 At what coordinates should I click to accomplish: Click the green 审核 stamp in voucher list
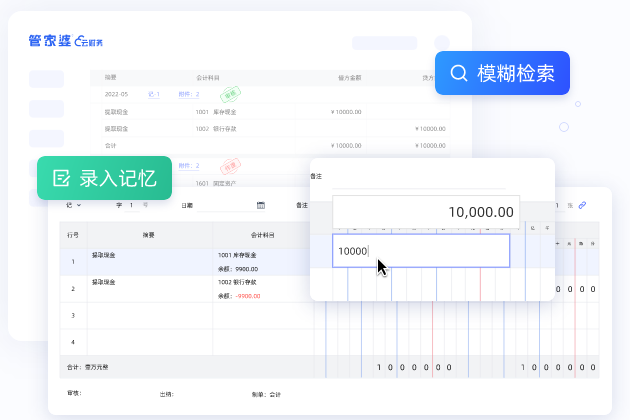(x=230, y=94)
